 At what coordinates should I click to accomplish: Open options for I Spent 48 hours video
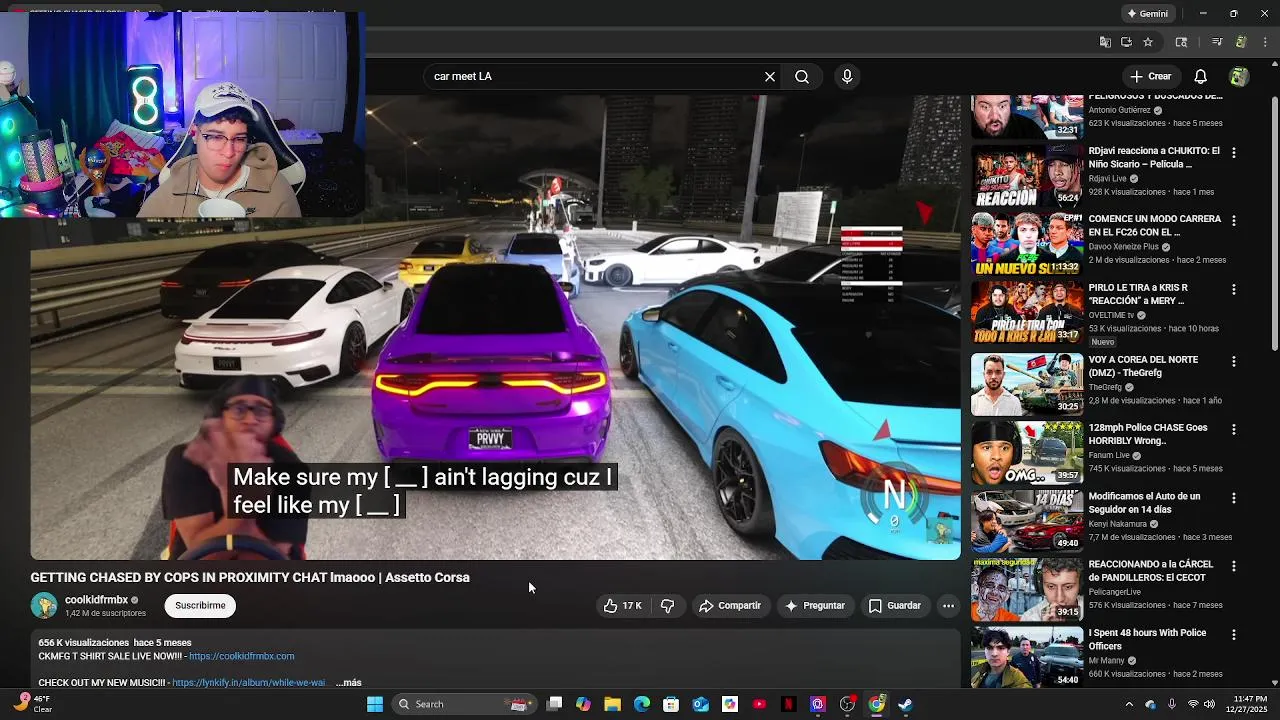pyautogui.click(x=1234, y=635)
